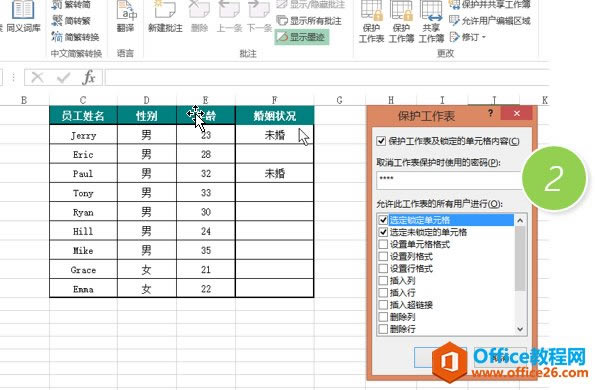Click the password field in the protect dialog
The width and height of the screenshot is (595, 390).
point(452,180)
